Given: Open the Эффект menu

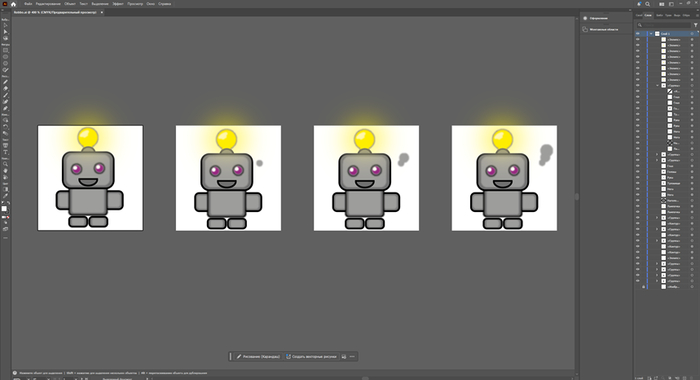Looking at the screenshot, I should pos(118,4).
